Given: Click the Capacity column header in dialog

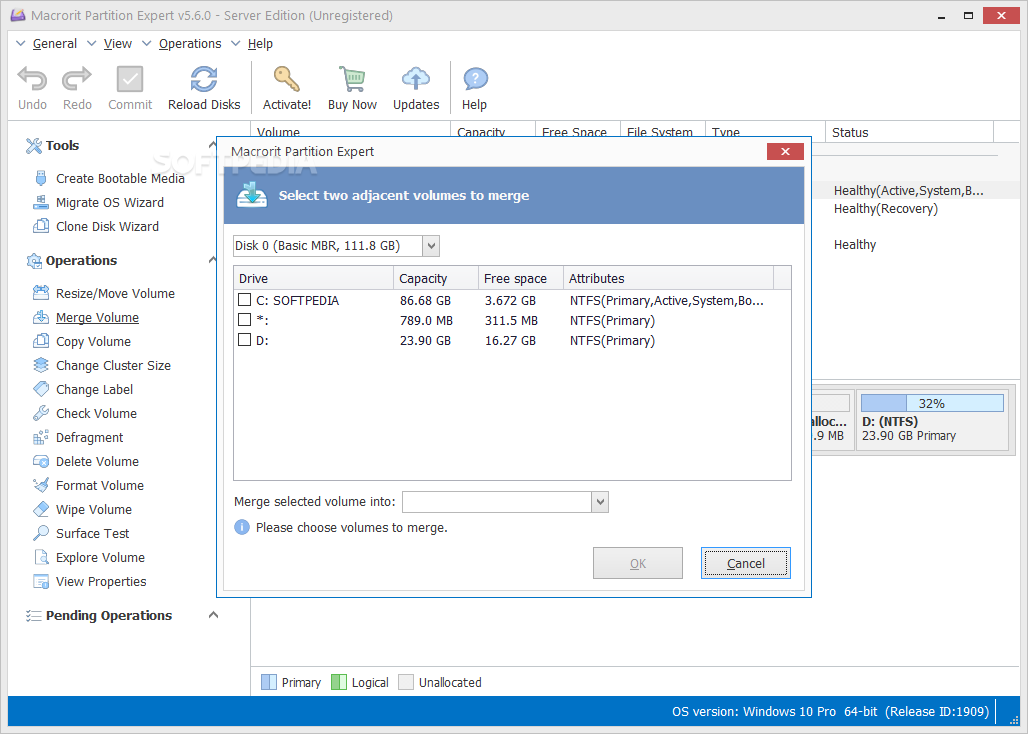Looking at the screenshot, I should (436, 279).
